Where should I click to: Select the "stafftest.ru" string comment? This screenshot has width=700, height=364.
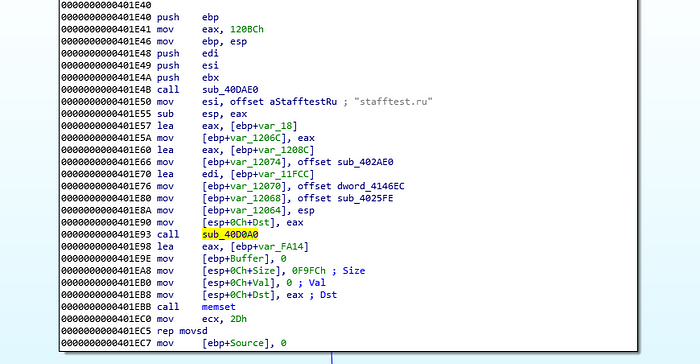click(393, 102)
